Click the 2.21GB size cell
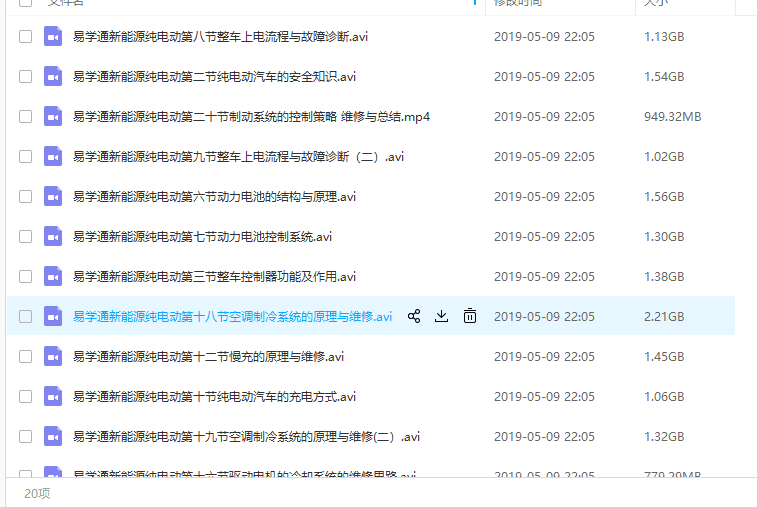The height and width of the screenshot is (507, 757). coord(664,317)
